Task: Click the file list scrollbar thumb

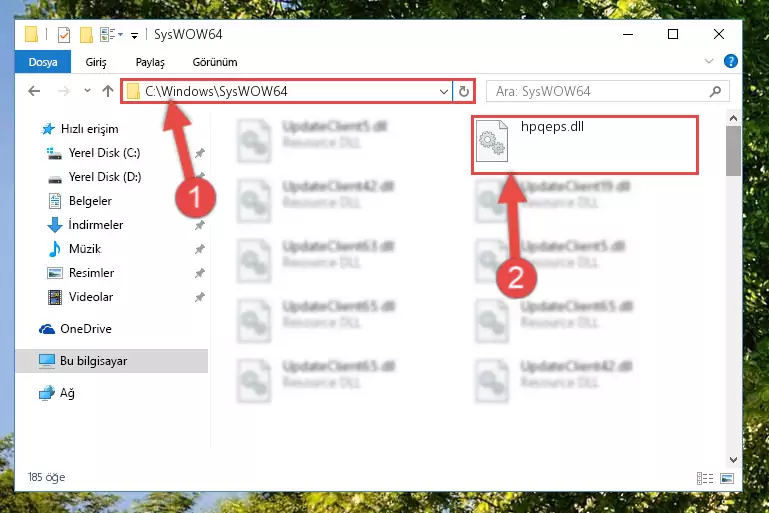Action: pyautogui.click(x=733, y=151)
